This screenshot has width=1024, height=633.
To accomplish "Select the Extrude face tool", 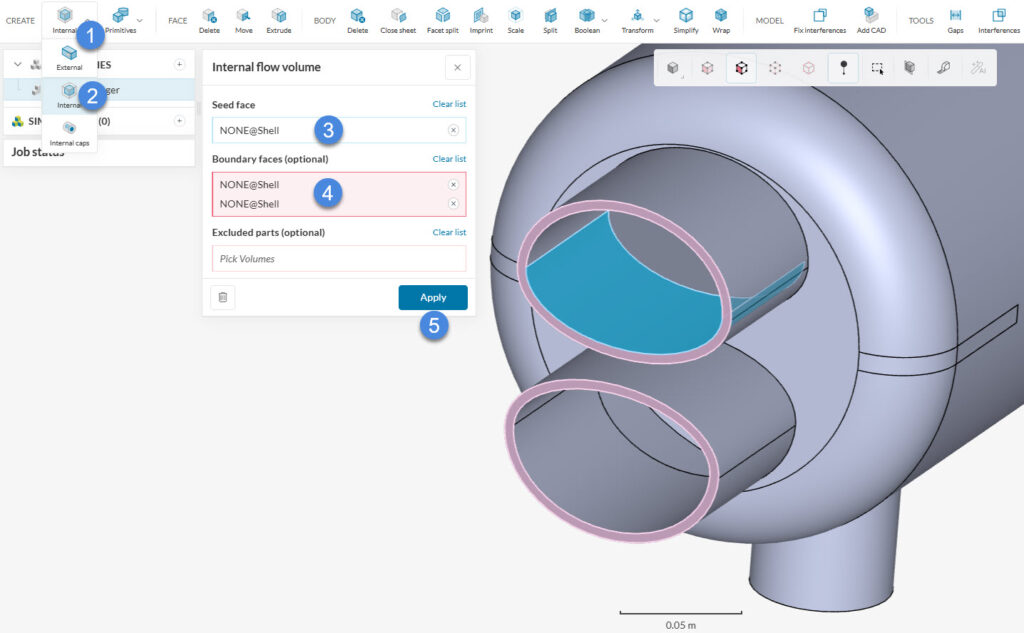I will pos(280,18).
